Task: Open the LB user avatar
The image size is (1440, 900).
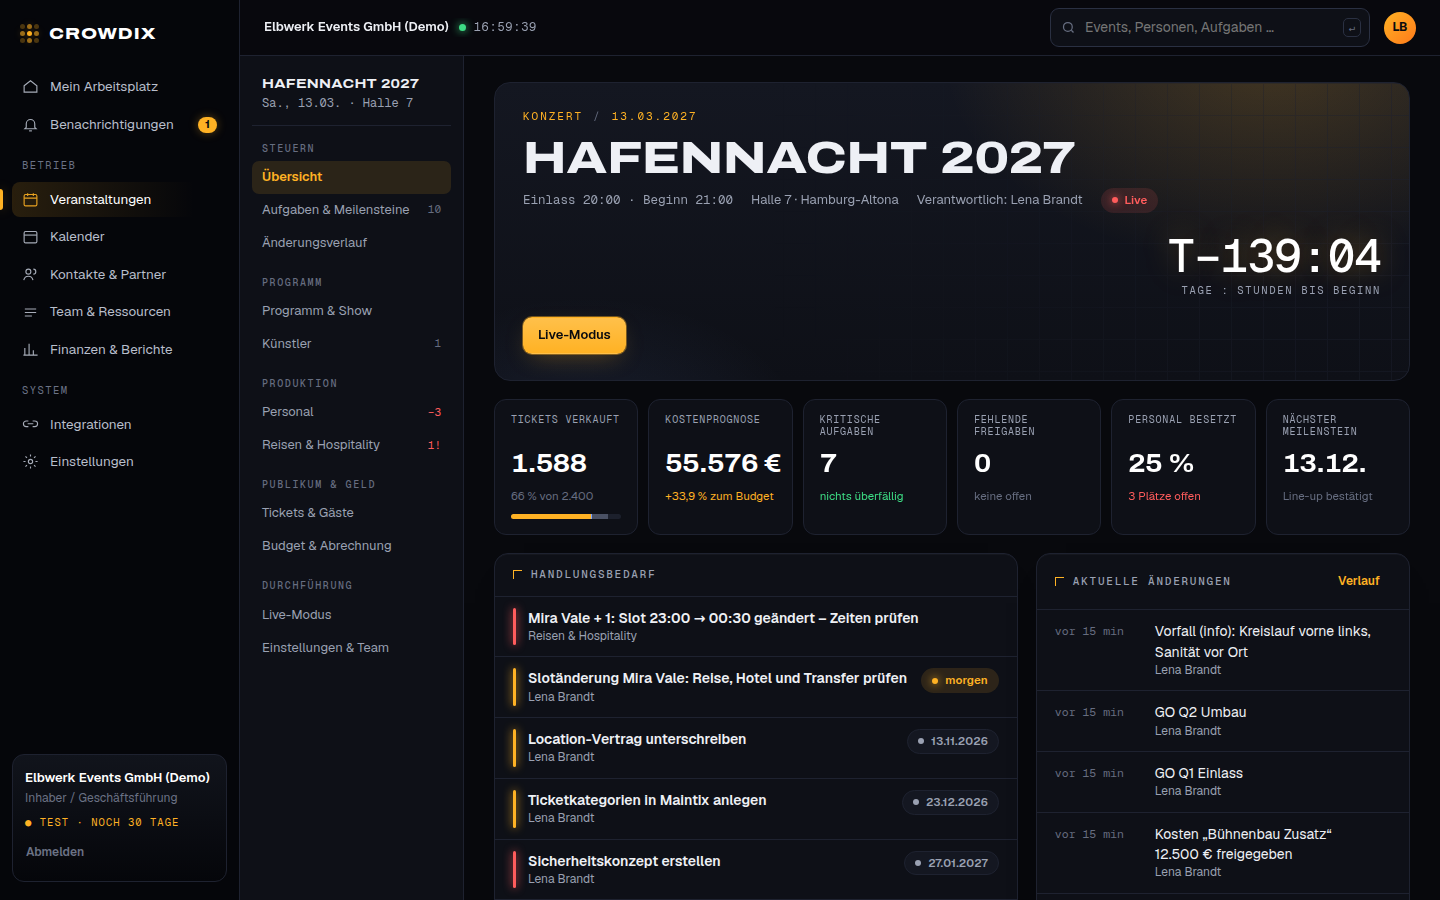Action: (1400, 28)
